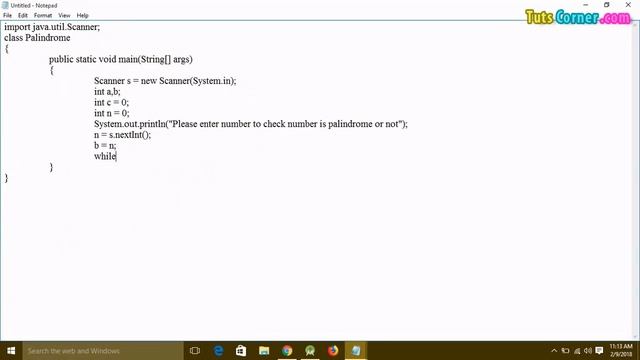Click the 'public static void main(String[] args)' line
This screenshot has height=360, width=640.
point(121,59)
